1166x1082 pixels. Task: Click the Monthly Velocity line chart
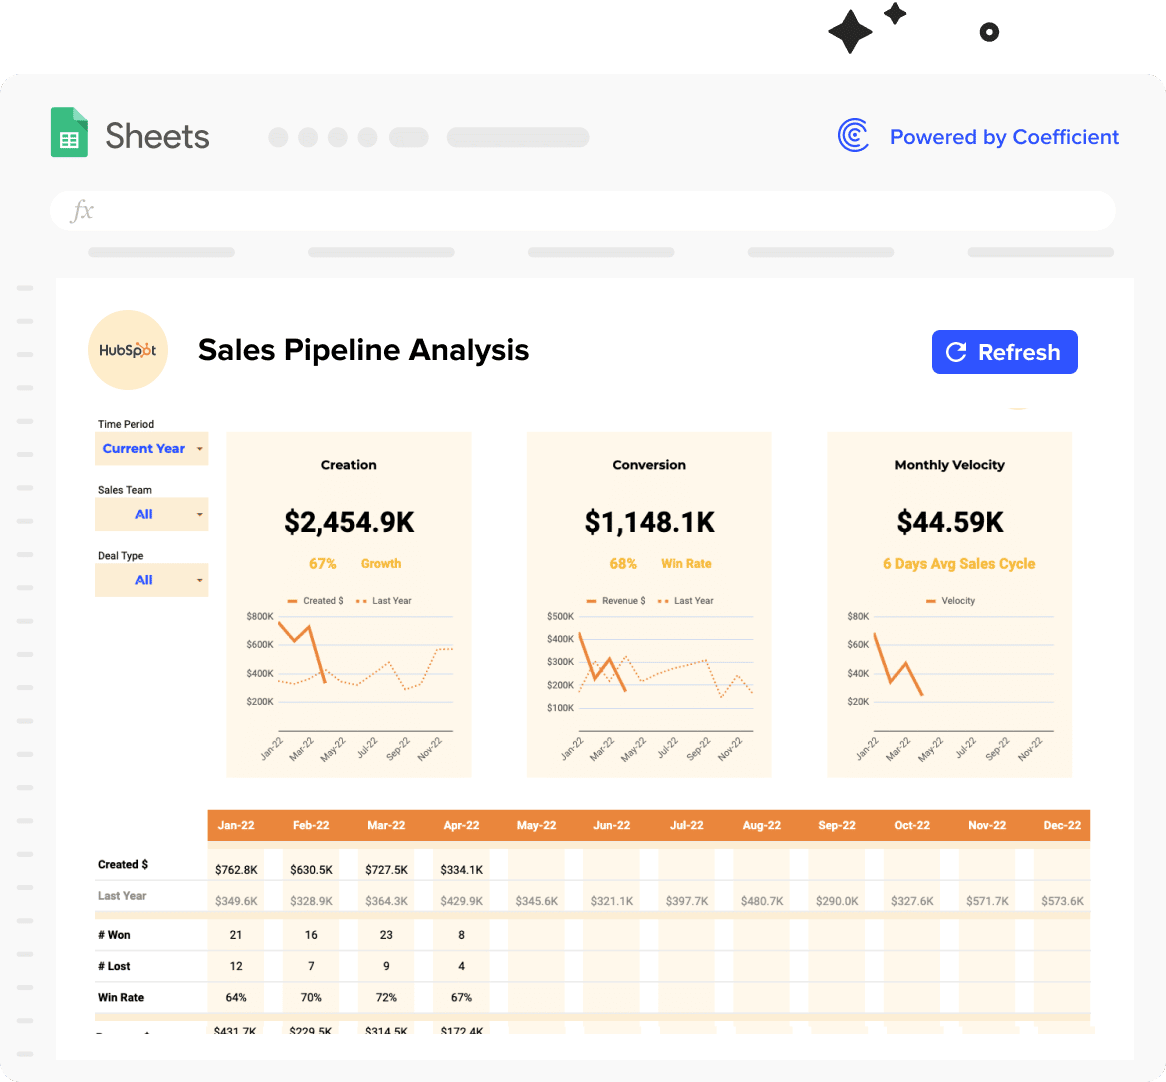[950, 680]
